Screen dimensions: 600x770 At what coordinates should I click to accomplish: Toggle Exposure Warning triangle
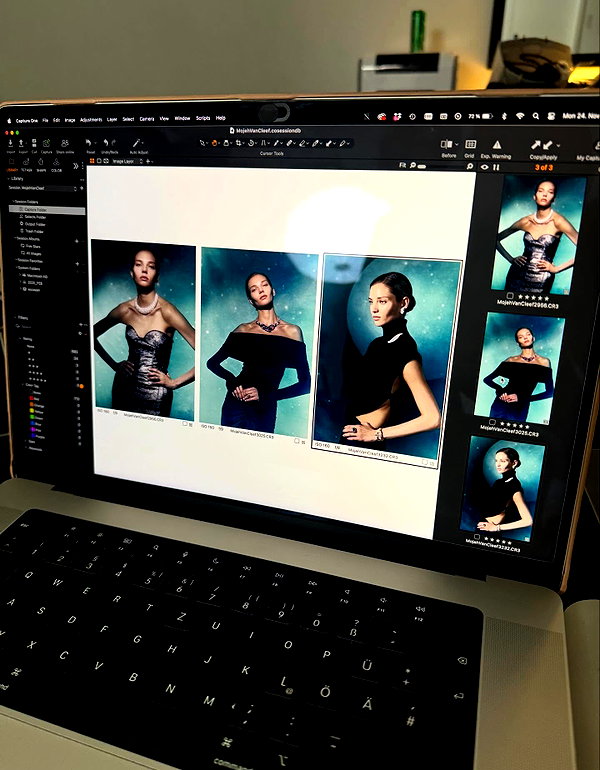497,144
